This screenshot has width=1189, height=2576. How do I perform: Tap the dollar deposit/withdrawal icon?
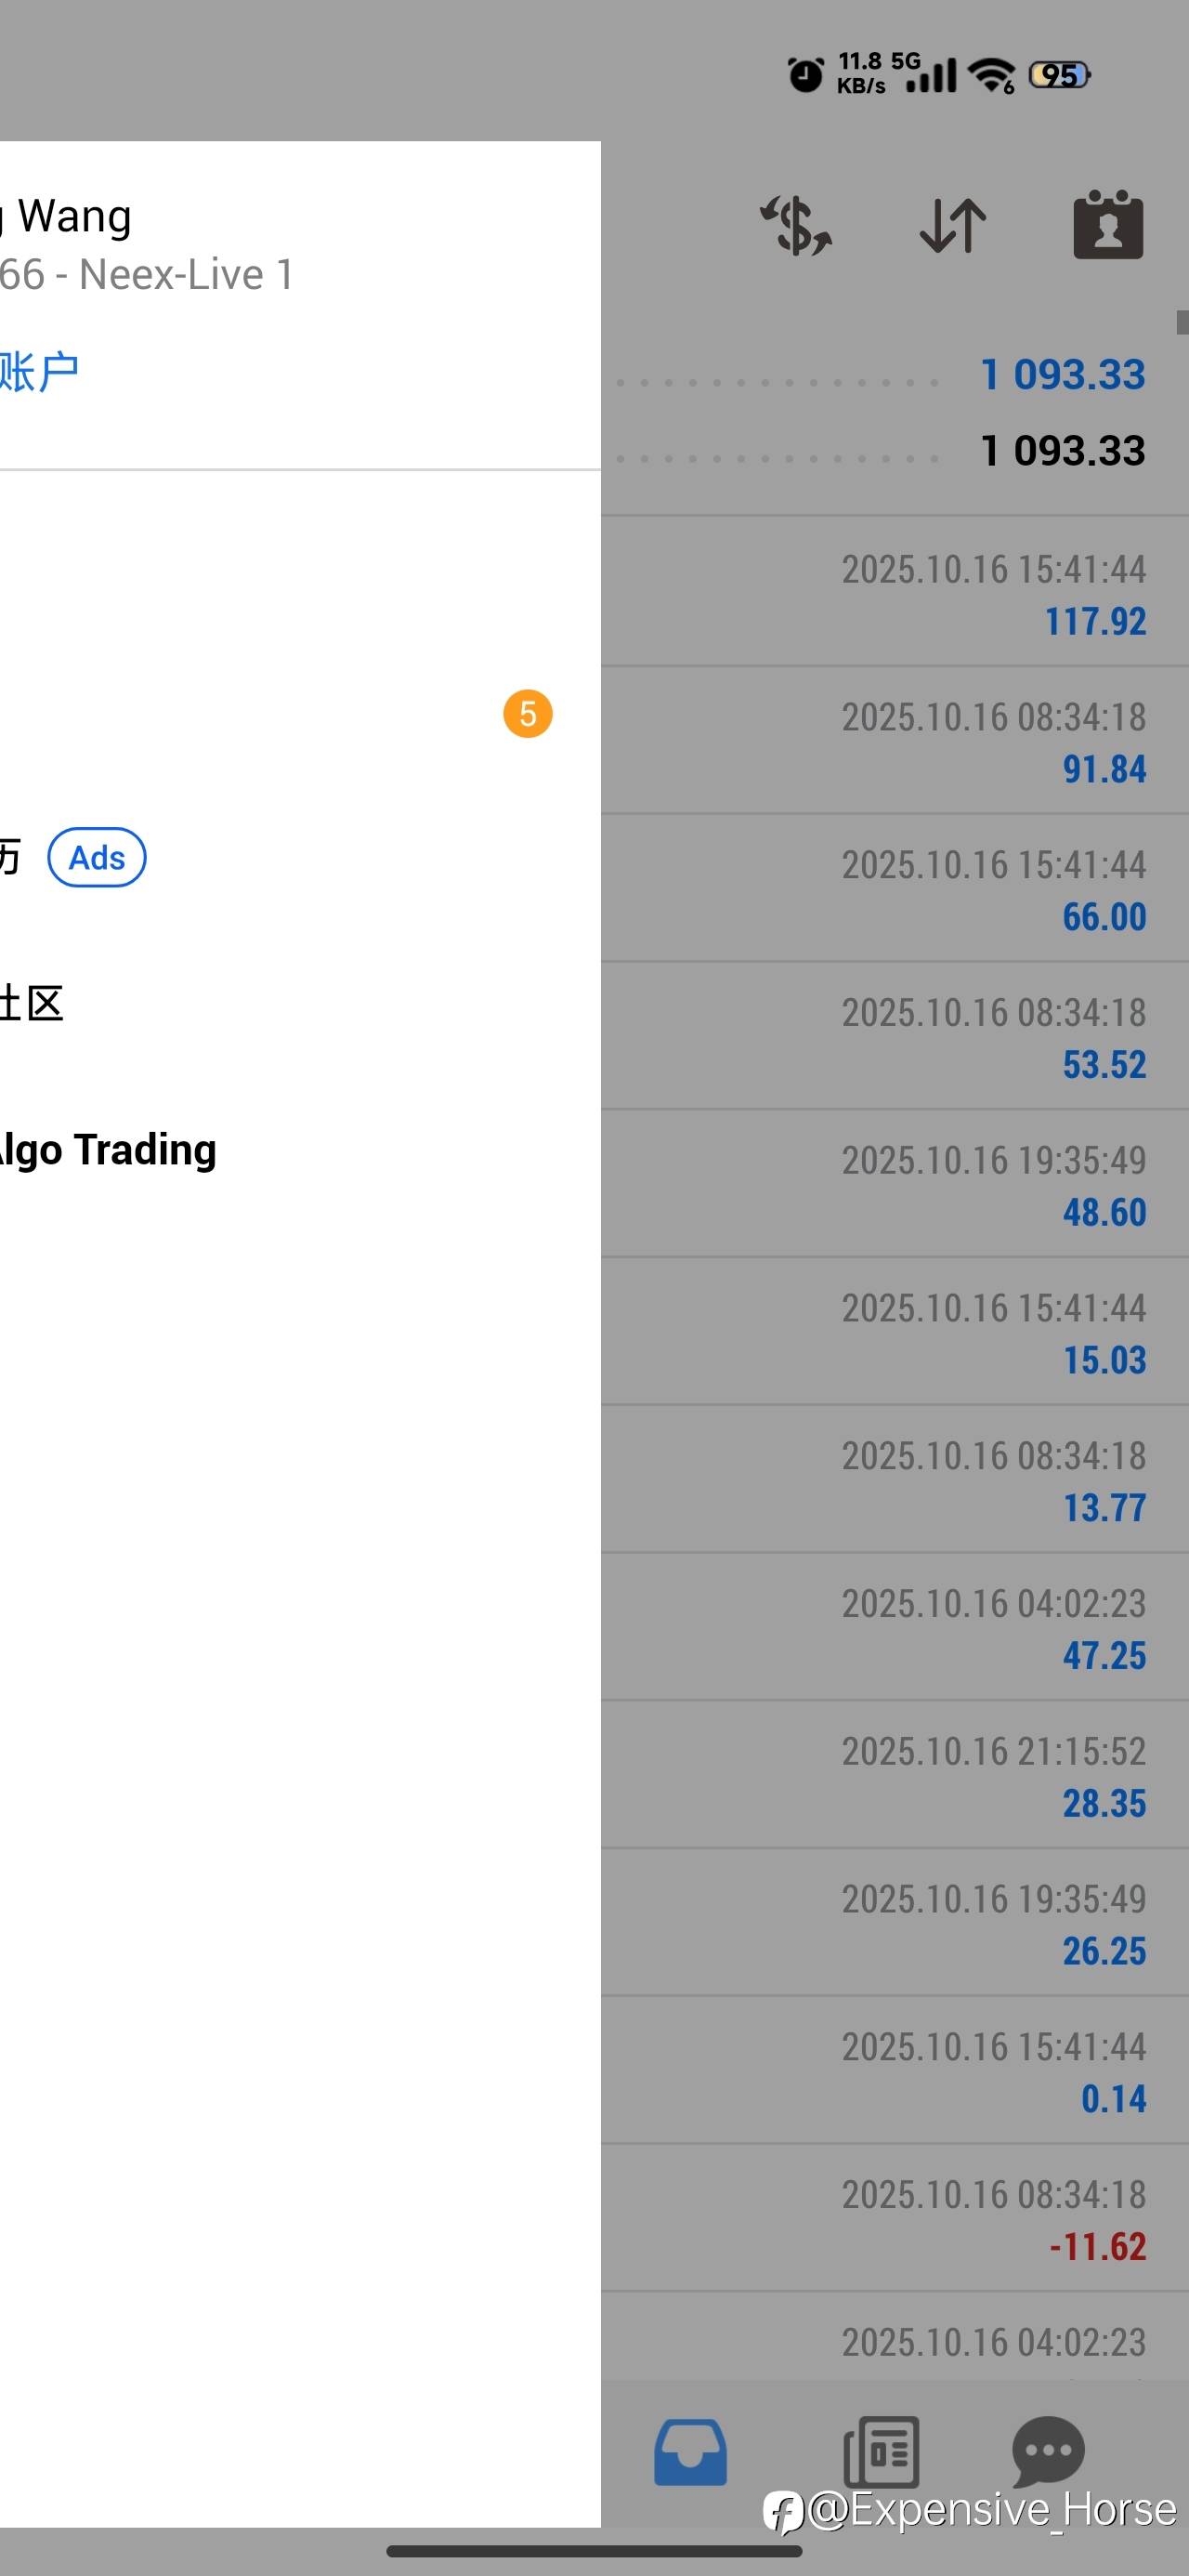[796, 226]
